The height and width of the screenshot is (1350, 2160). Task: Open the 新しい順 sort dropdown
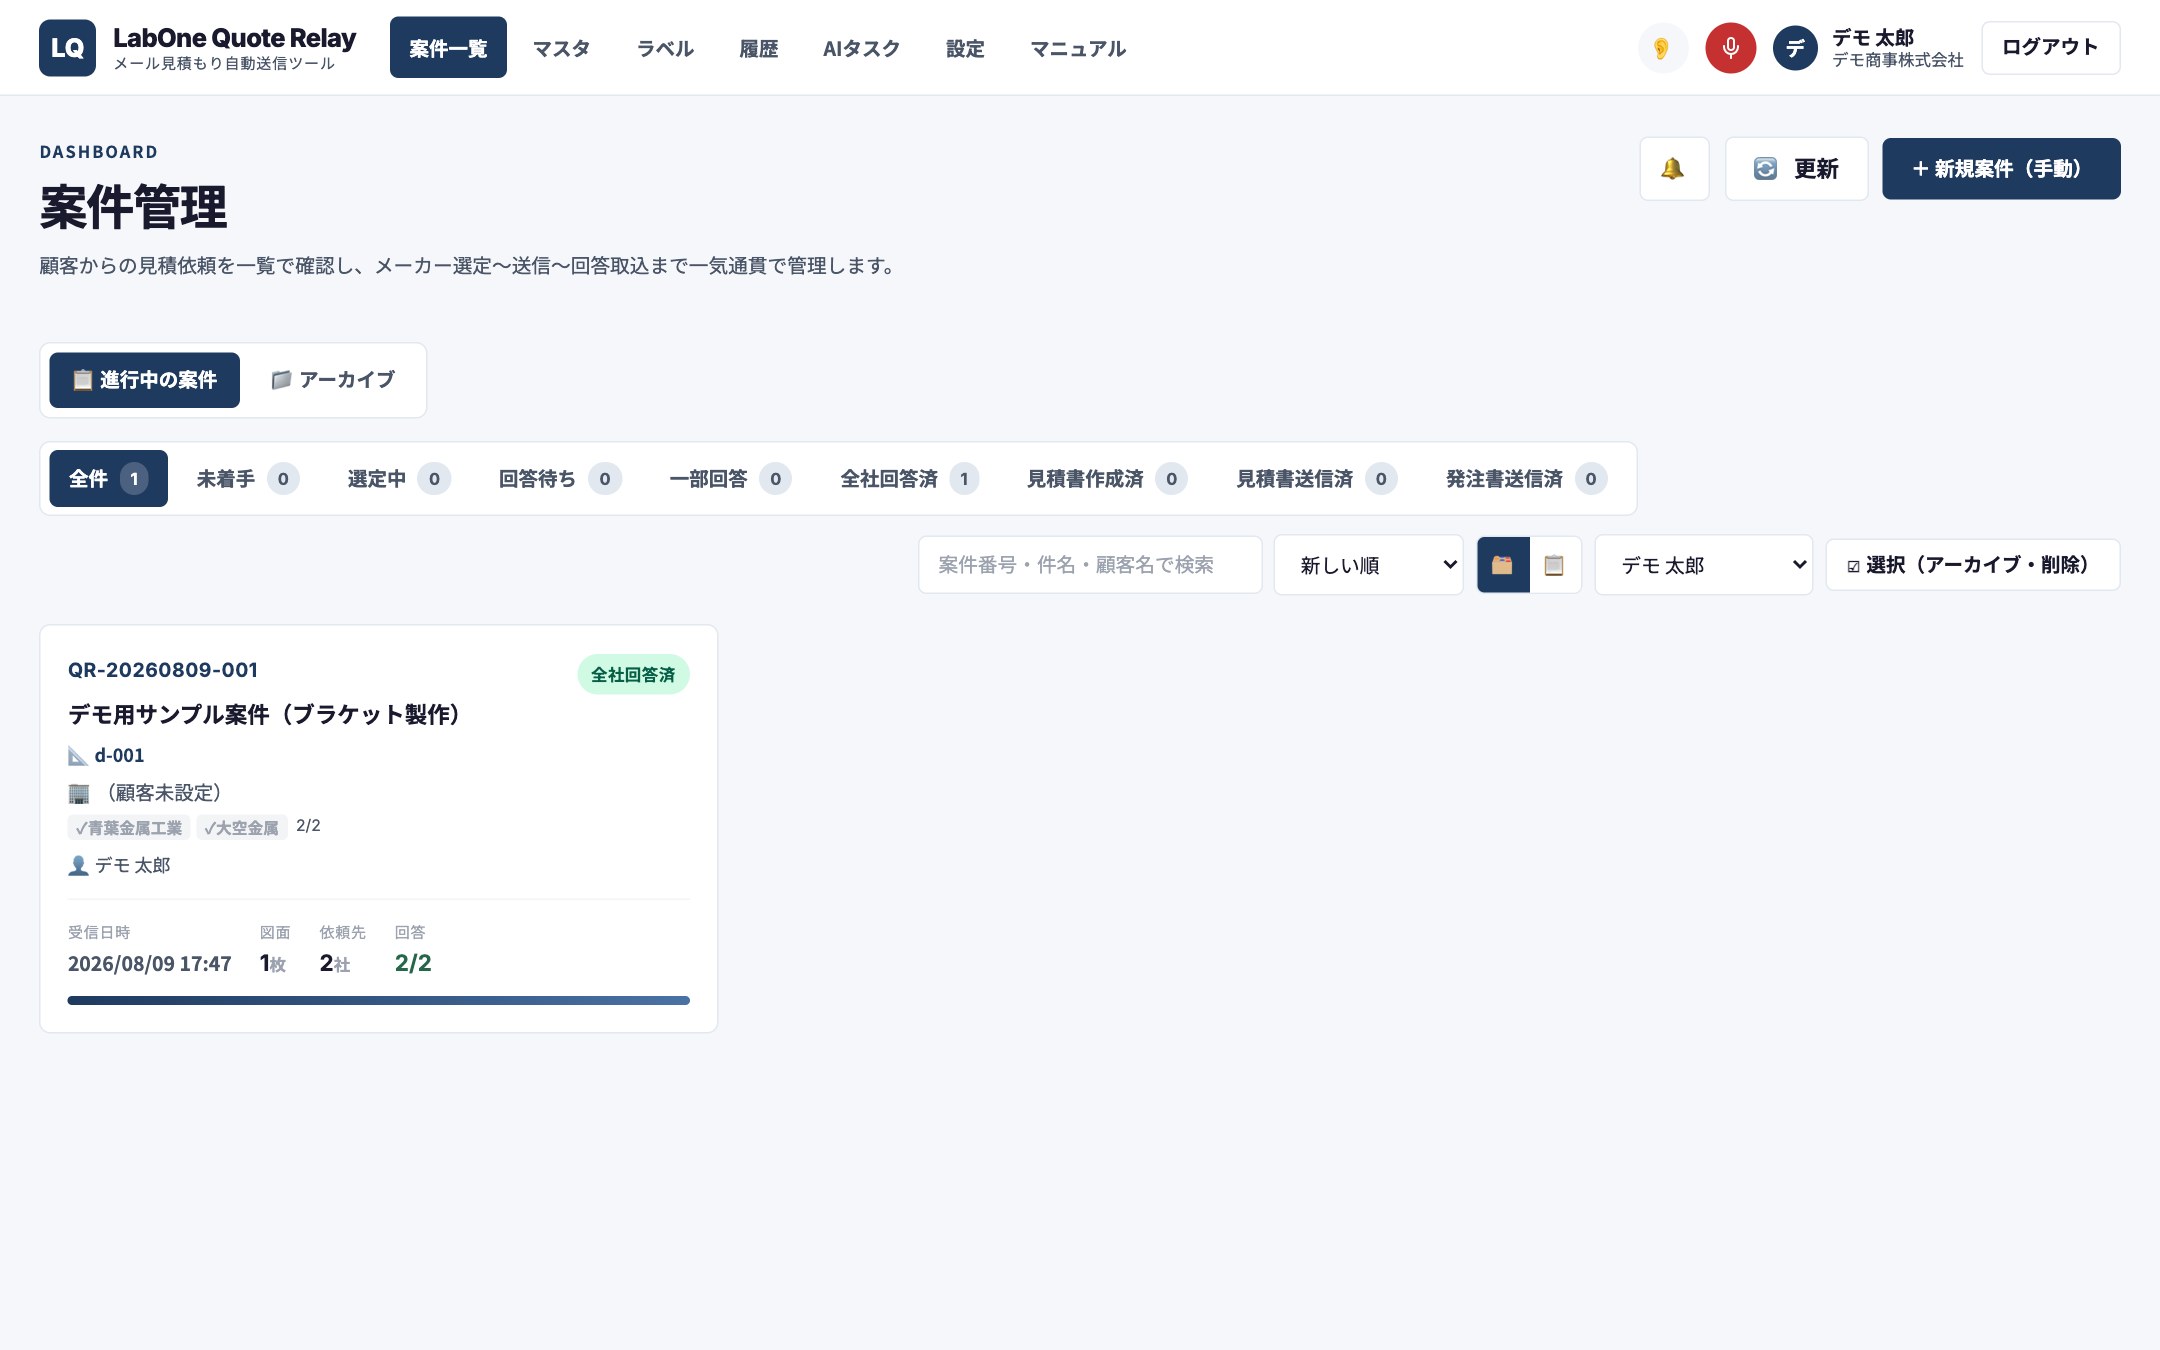tap(1368, 565)
